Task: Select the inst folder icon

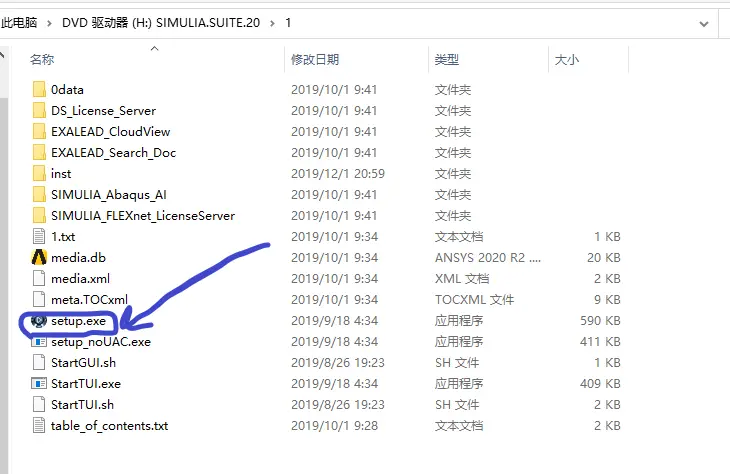Action: 39,173
